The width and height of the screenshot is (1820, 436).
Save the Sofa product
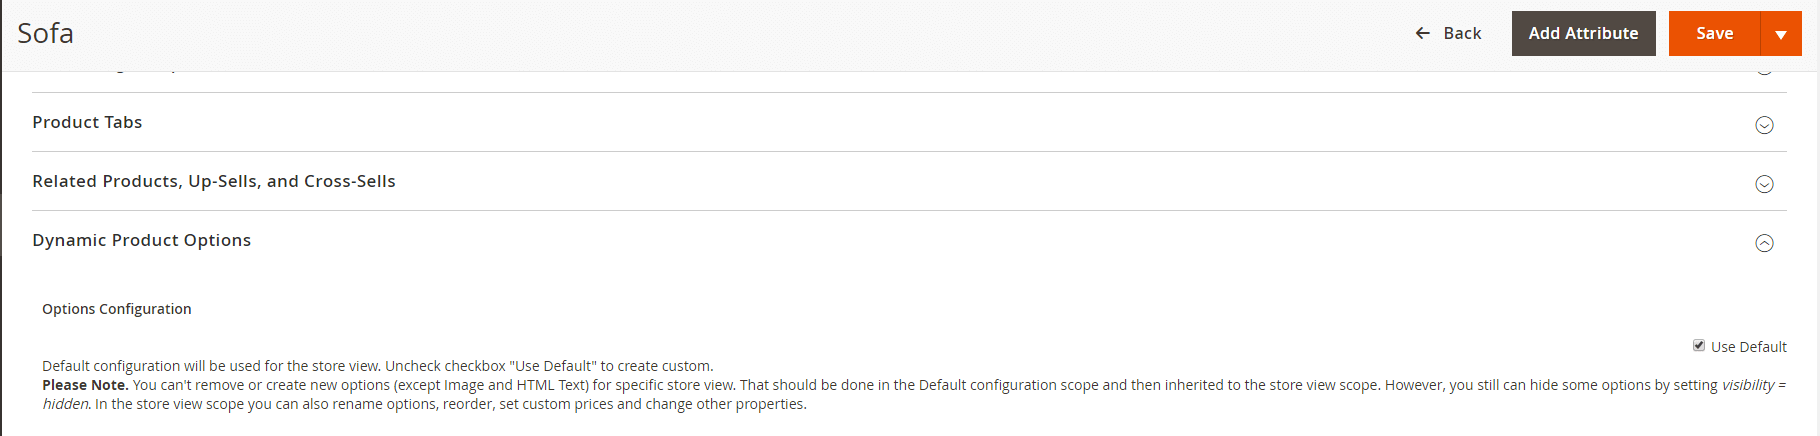pyautogui.click(x=1714, y=34)
